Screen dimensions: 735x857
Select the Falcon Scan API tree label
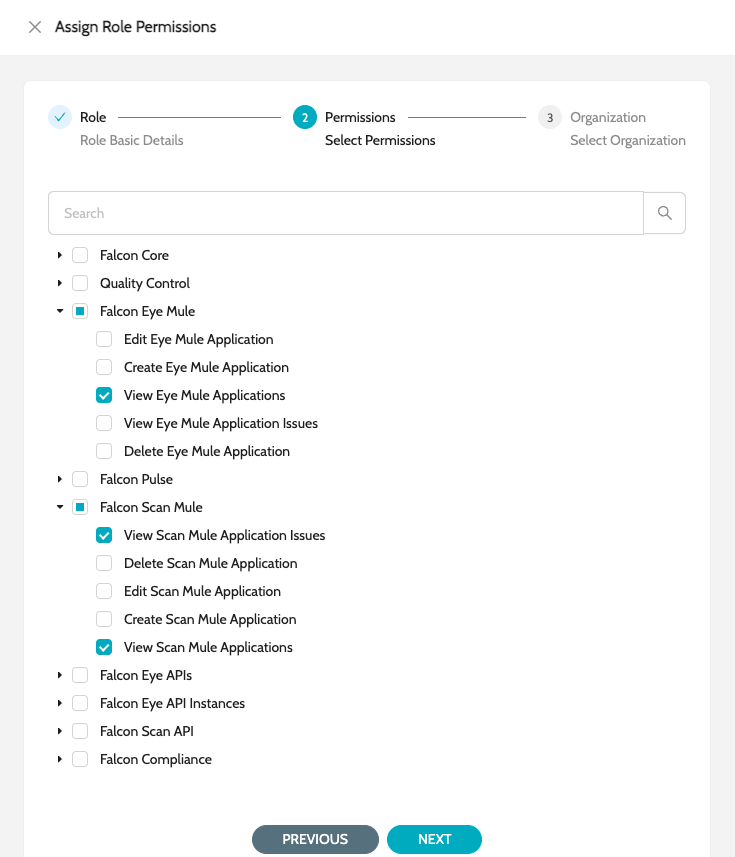(146, 731)
